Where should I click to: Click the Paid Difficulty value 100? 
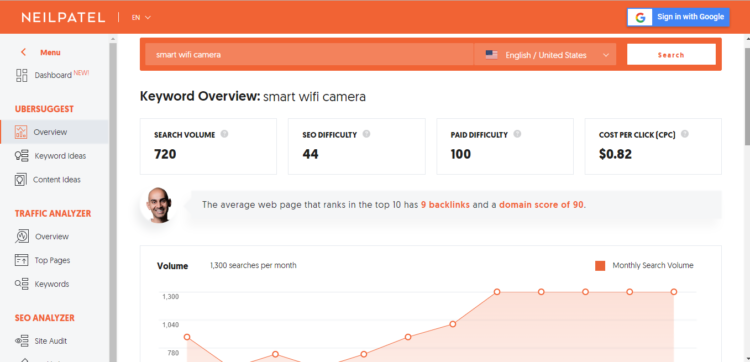coord(461,154)
